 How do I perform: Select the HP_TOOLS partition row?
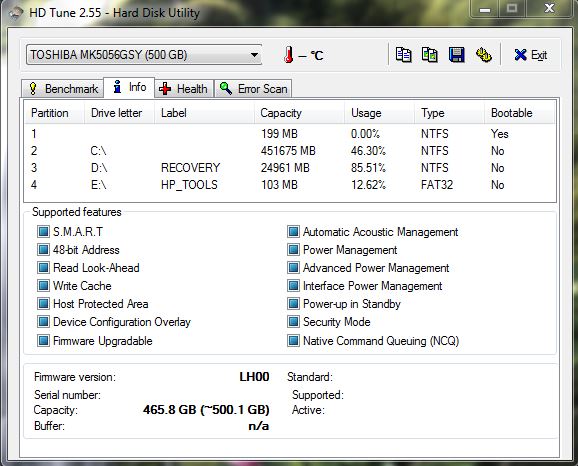[x=290, y=185]
